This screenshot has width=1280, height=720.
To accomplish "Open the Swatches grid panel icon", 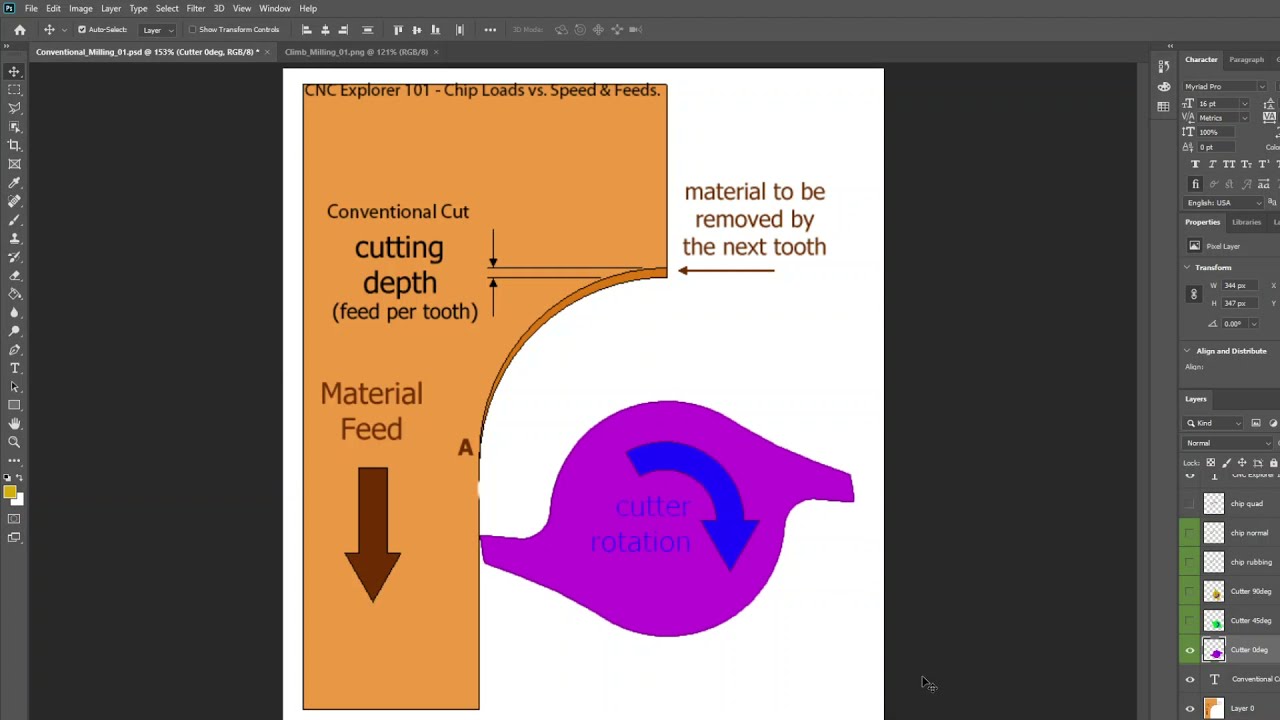I will coord(1163,106).
